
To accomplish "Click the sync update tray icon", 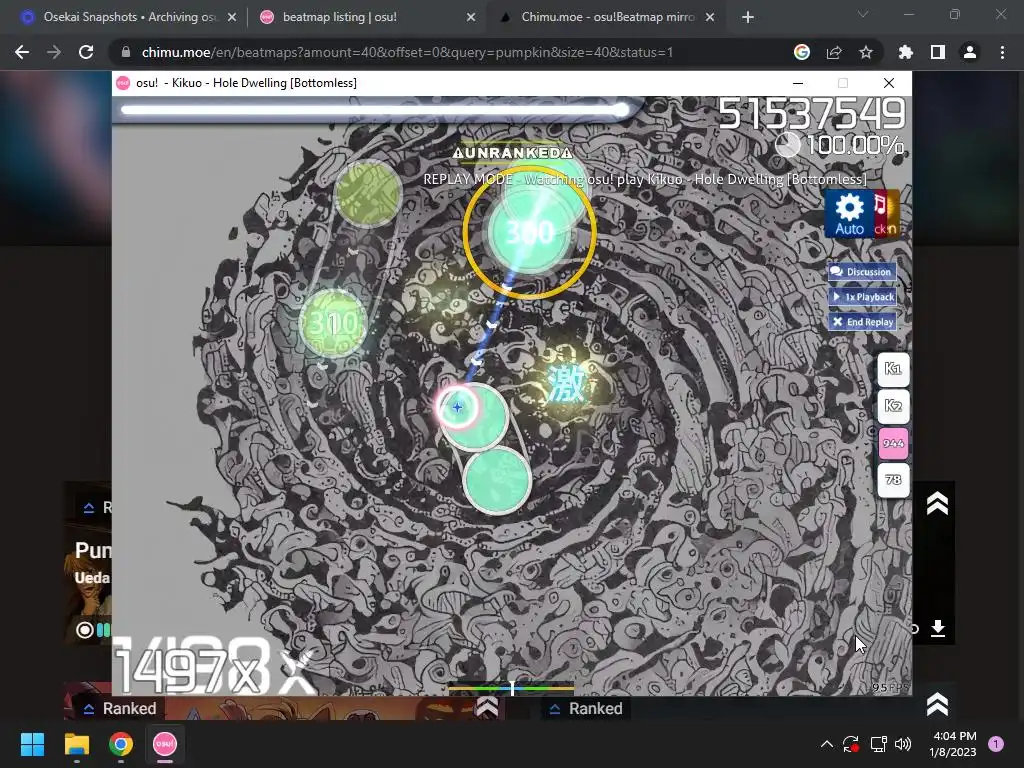I will (x=851, y=744).
